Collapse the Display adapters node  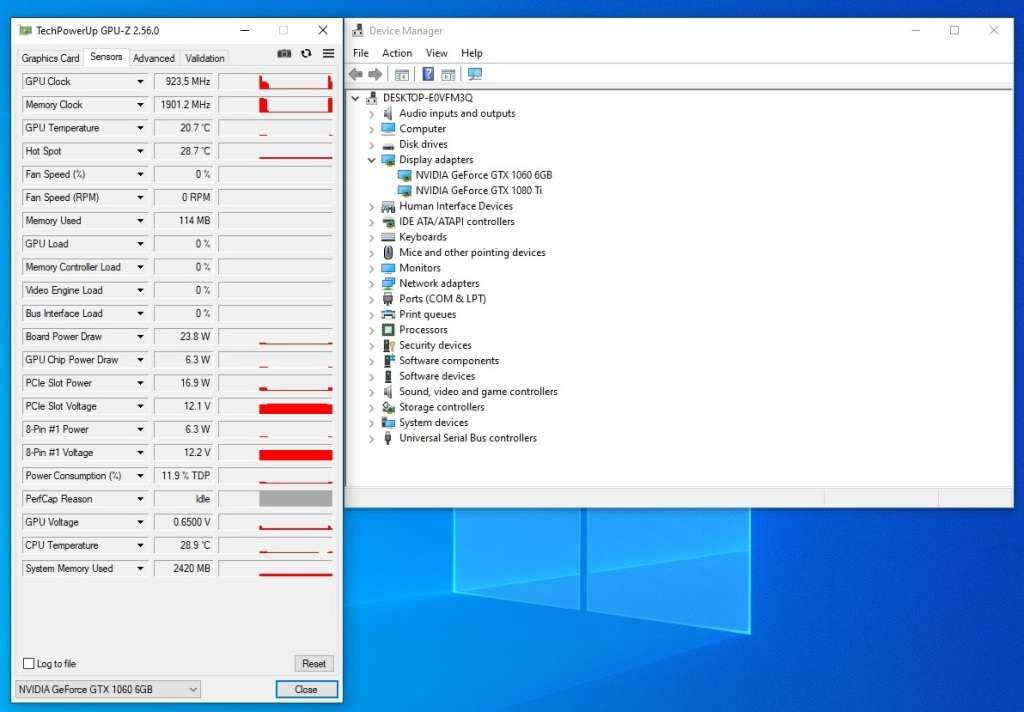371,160
